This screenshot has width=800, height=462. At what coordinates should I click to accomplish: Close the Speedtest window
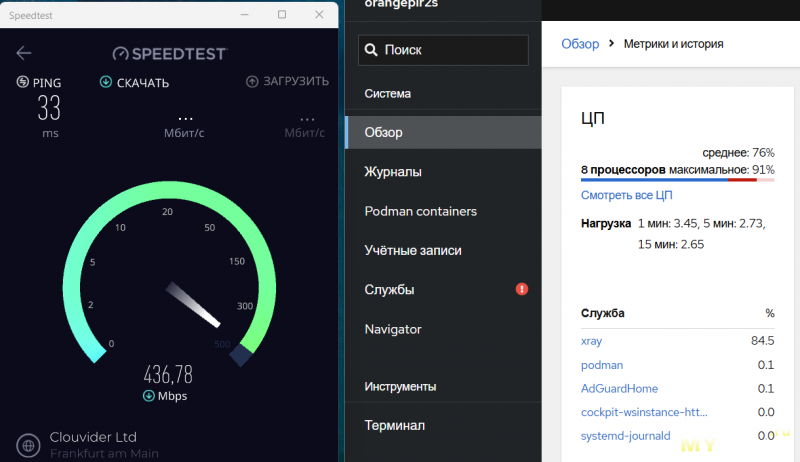pos(319,15)
